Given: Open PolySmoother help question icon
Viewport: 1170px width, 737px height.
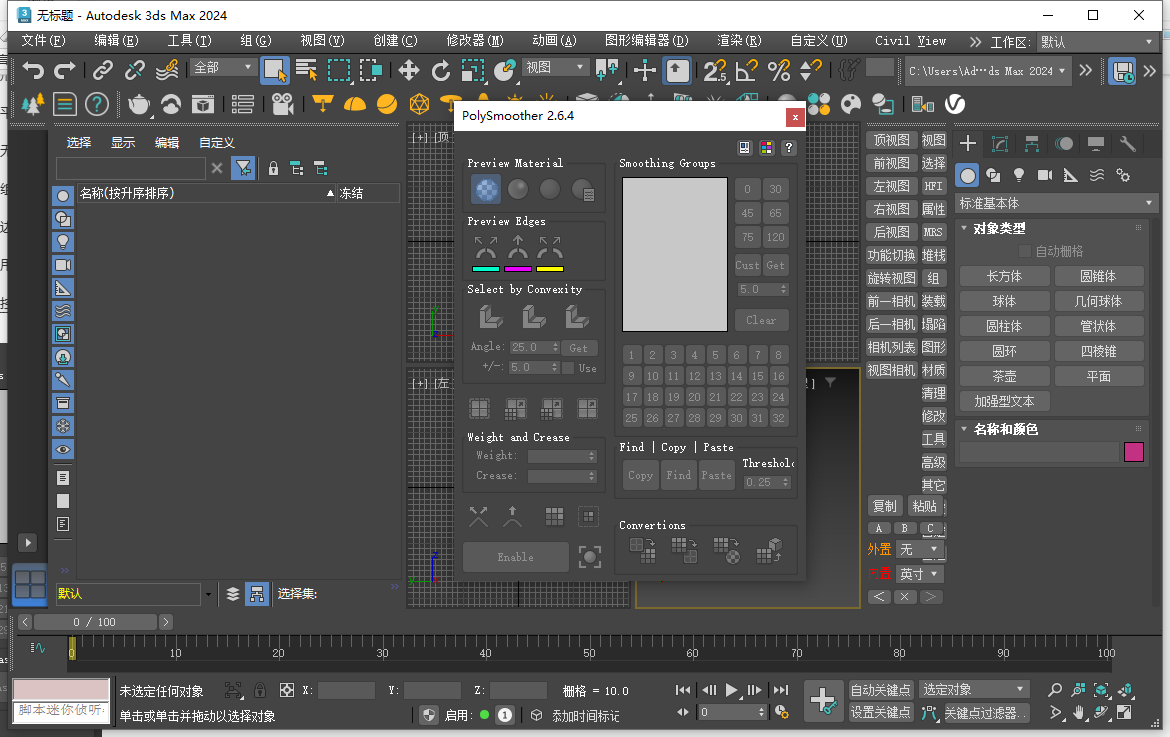Looking at the screenshot, I should 789,148.
